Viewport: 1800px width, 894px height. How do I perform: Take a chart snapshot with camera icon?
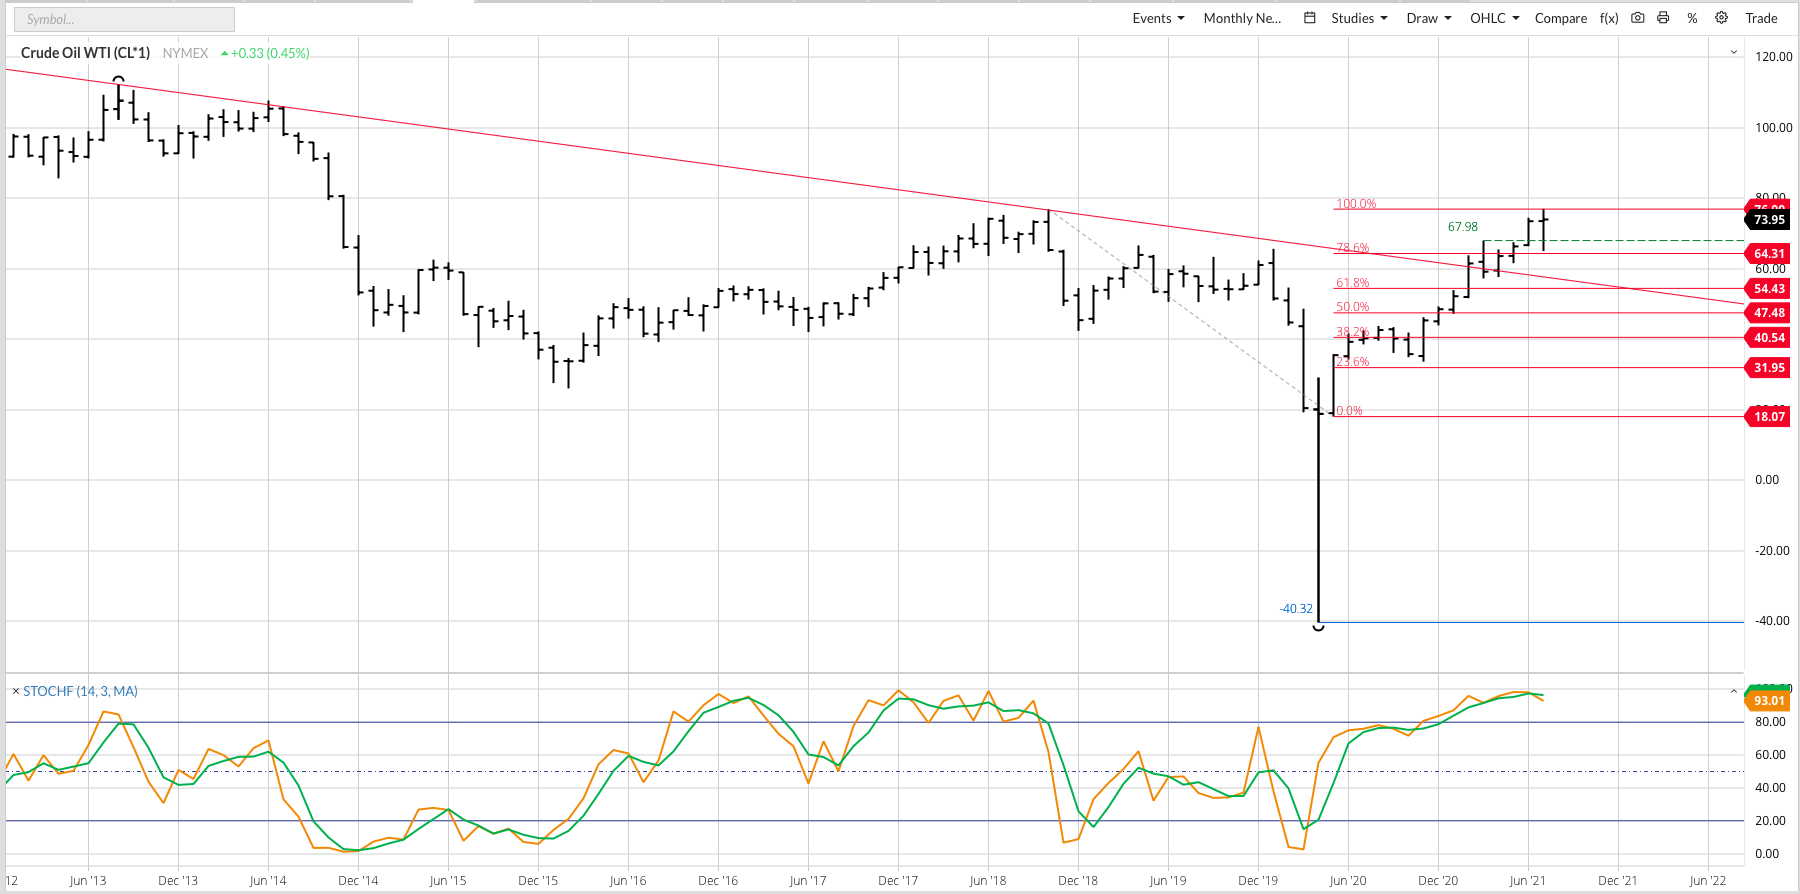click(x=1638, y=18)
